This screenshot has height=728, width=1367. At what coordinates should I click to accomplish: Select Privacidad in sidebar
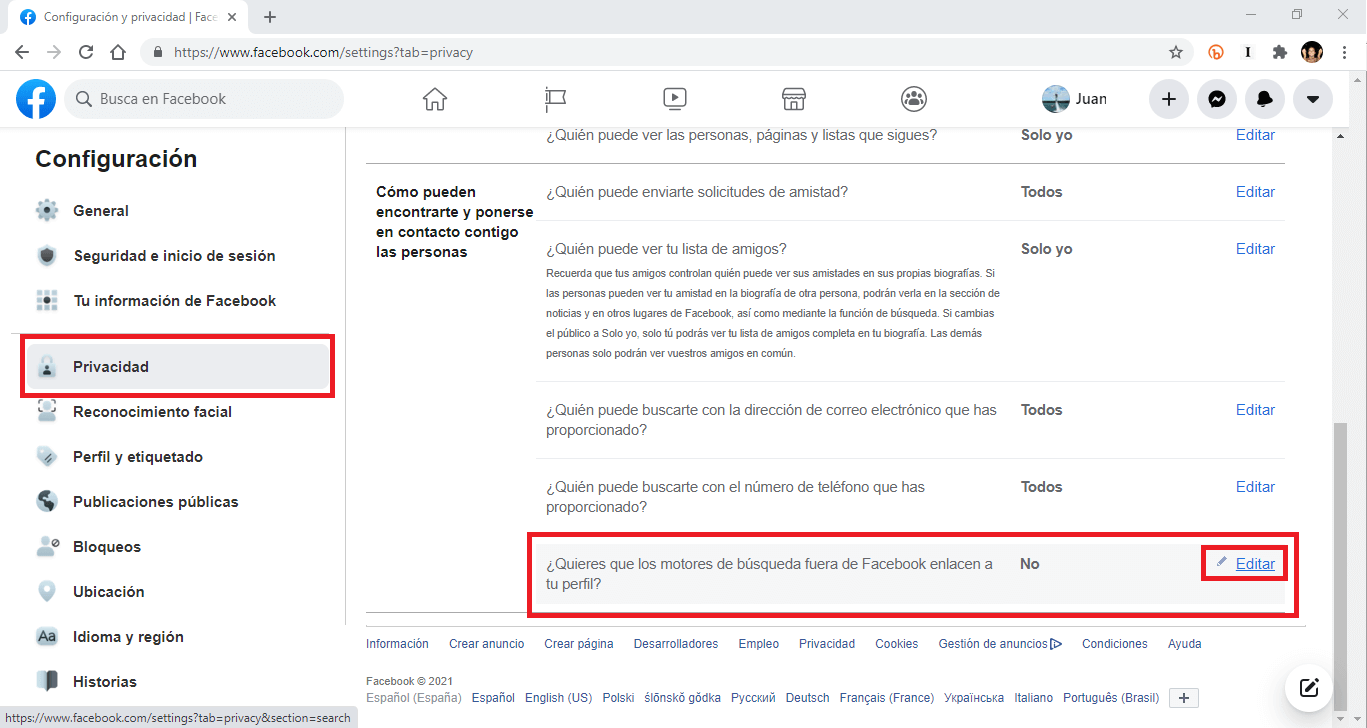(178, 367)
